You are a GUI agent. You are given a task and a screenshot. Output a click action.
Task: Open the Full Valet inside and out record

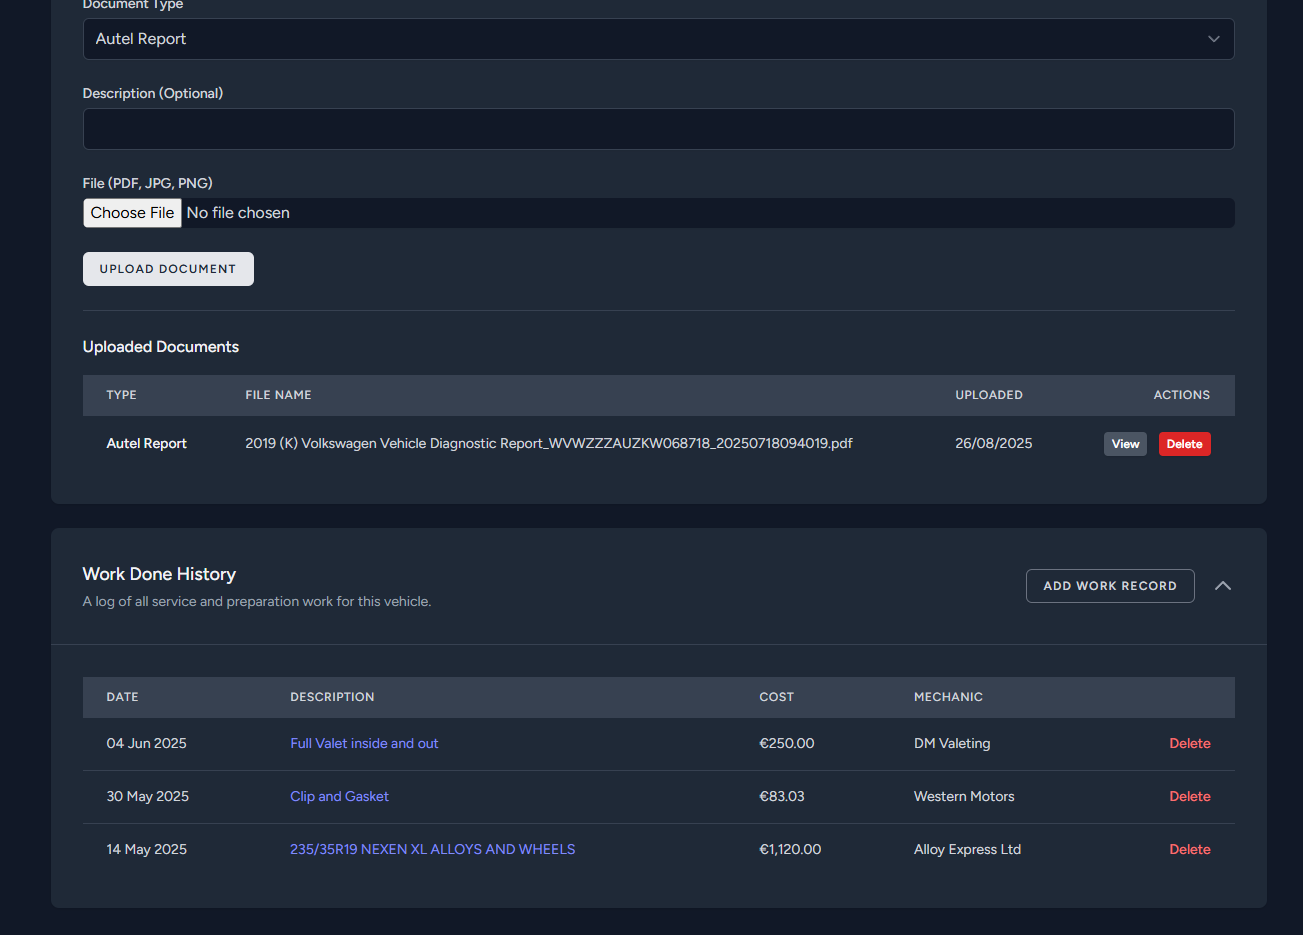coord(364,743)
